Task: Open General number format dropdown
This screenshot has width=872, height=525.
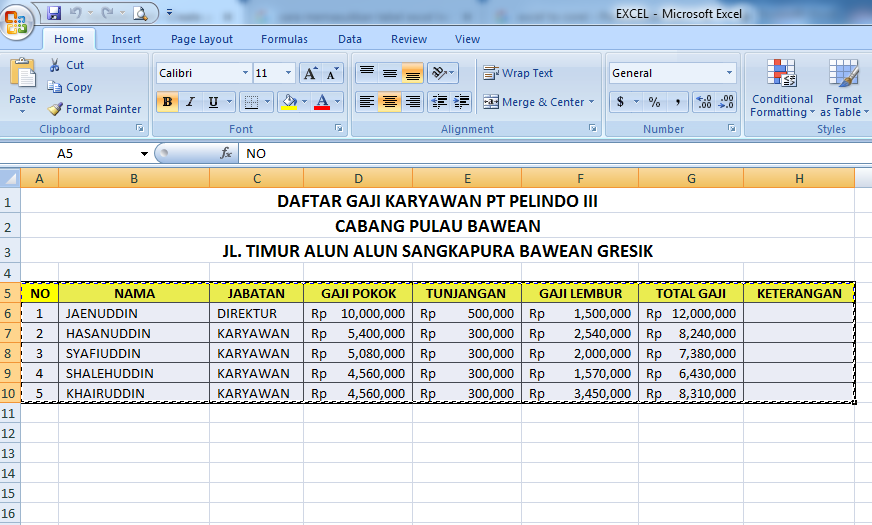Action: coord(729,73)
